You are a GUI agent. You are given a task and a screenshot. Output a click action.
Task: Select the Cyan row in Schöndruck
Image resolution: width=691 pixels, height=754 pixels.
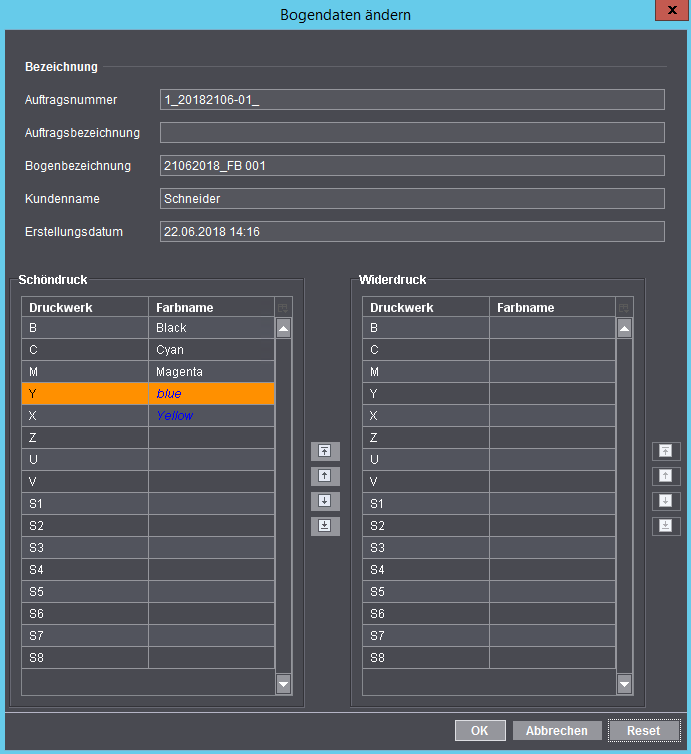(148, 350)
